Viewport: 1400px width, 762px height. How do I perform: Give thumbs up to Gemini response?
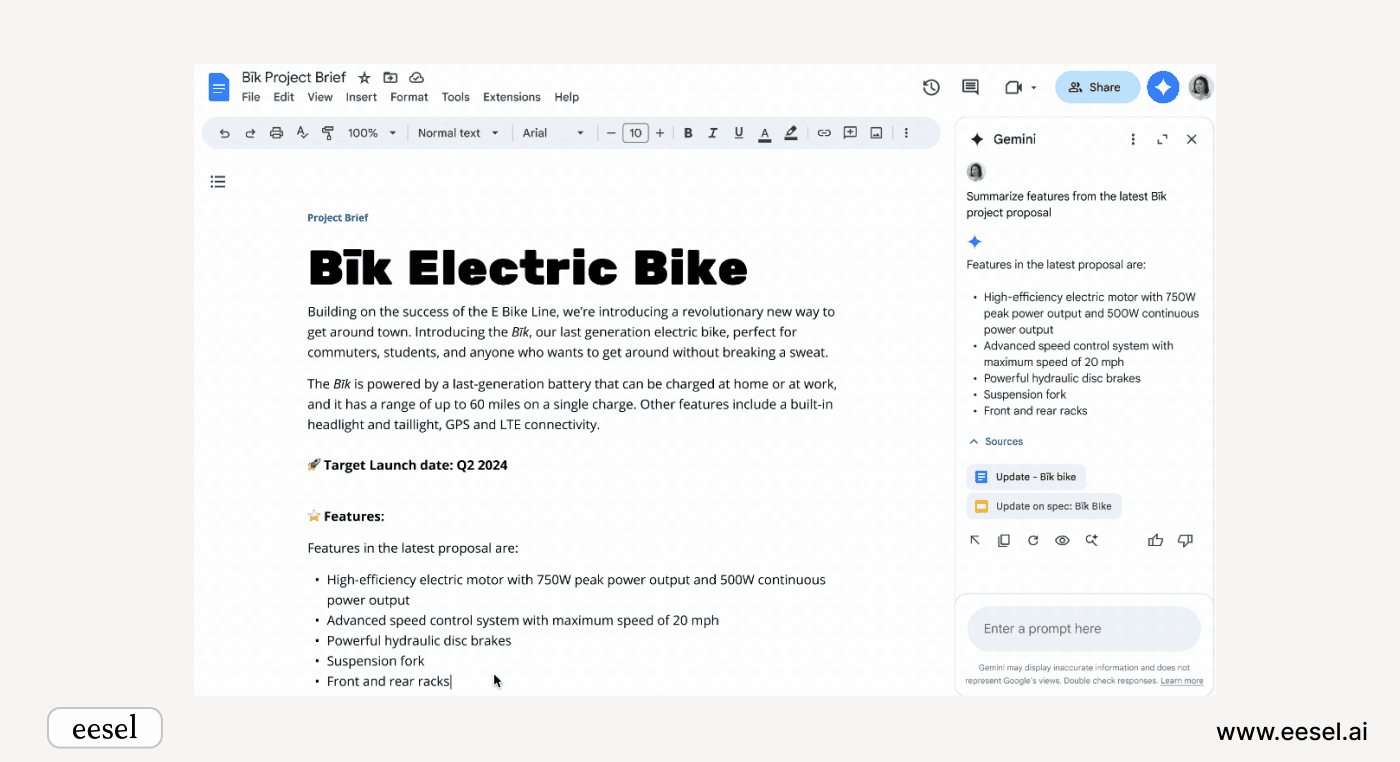(1155, 541)
